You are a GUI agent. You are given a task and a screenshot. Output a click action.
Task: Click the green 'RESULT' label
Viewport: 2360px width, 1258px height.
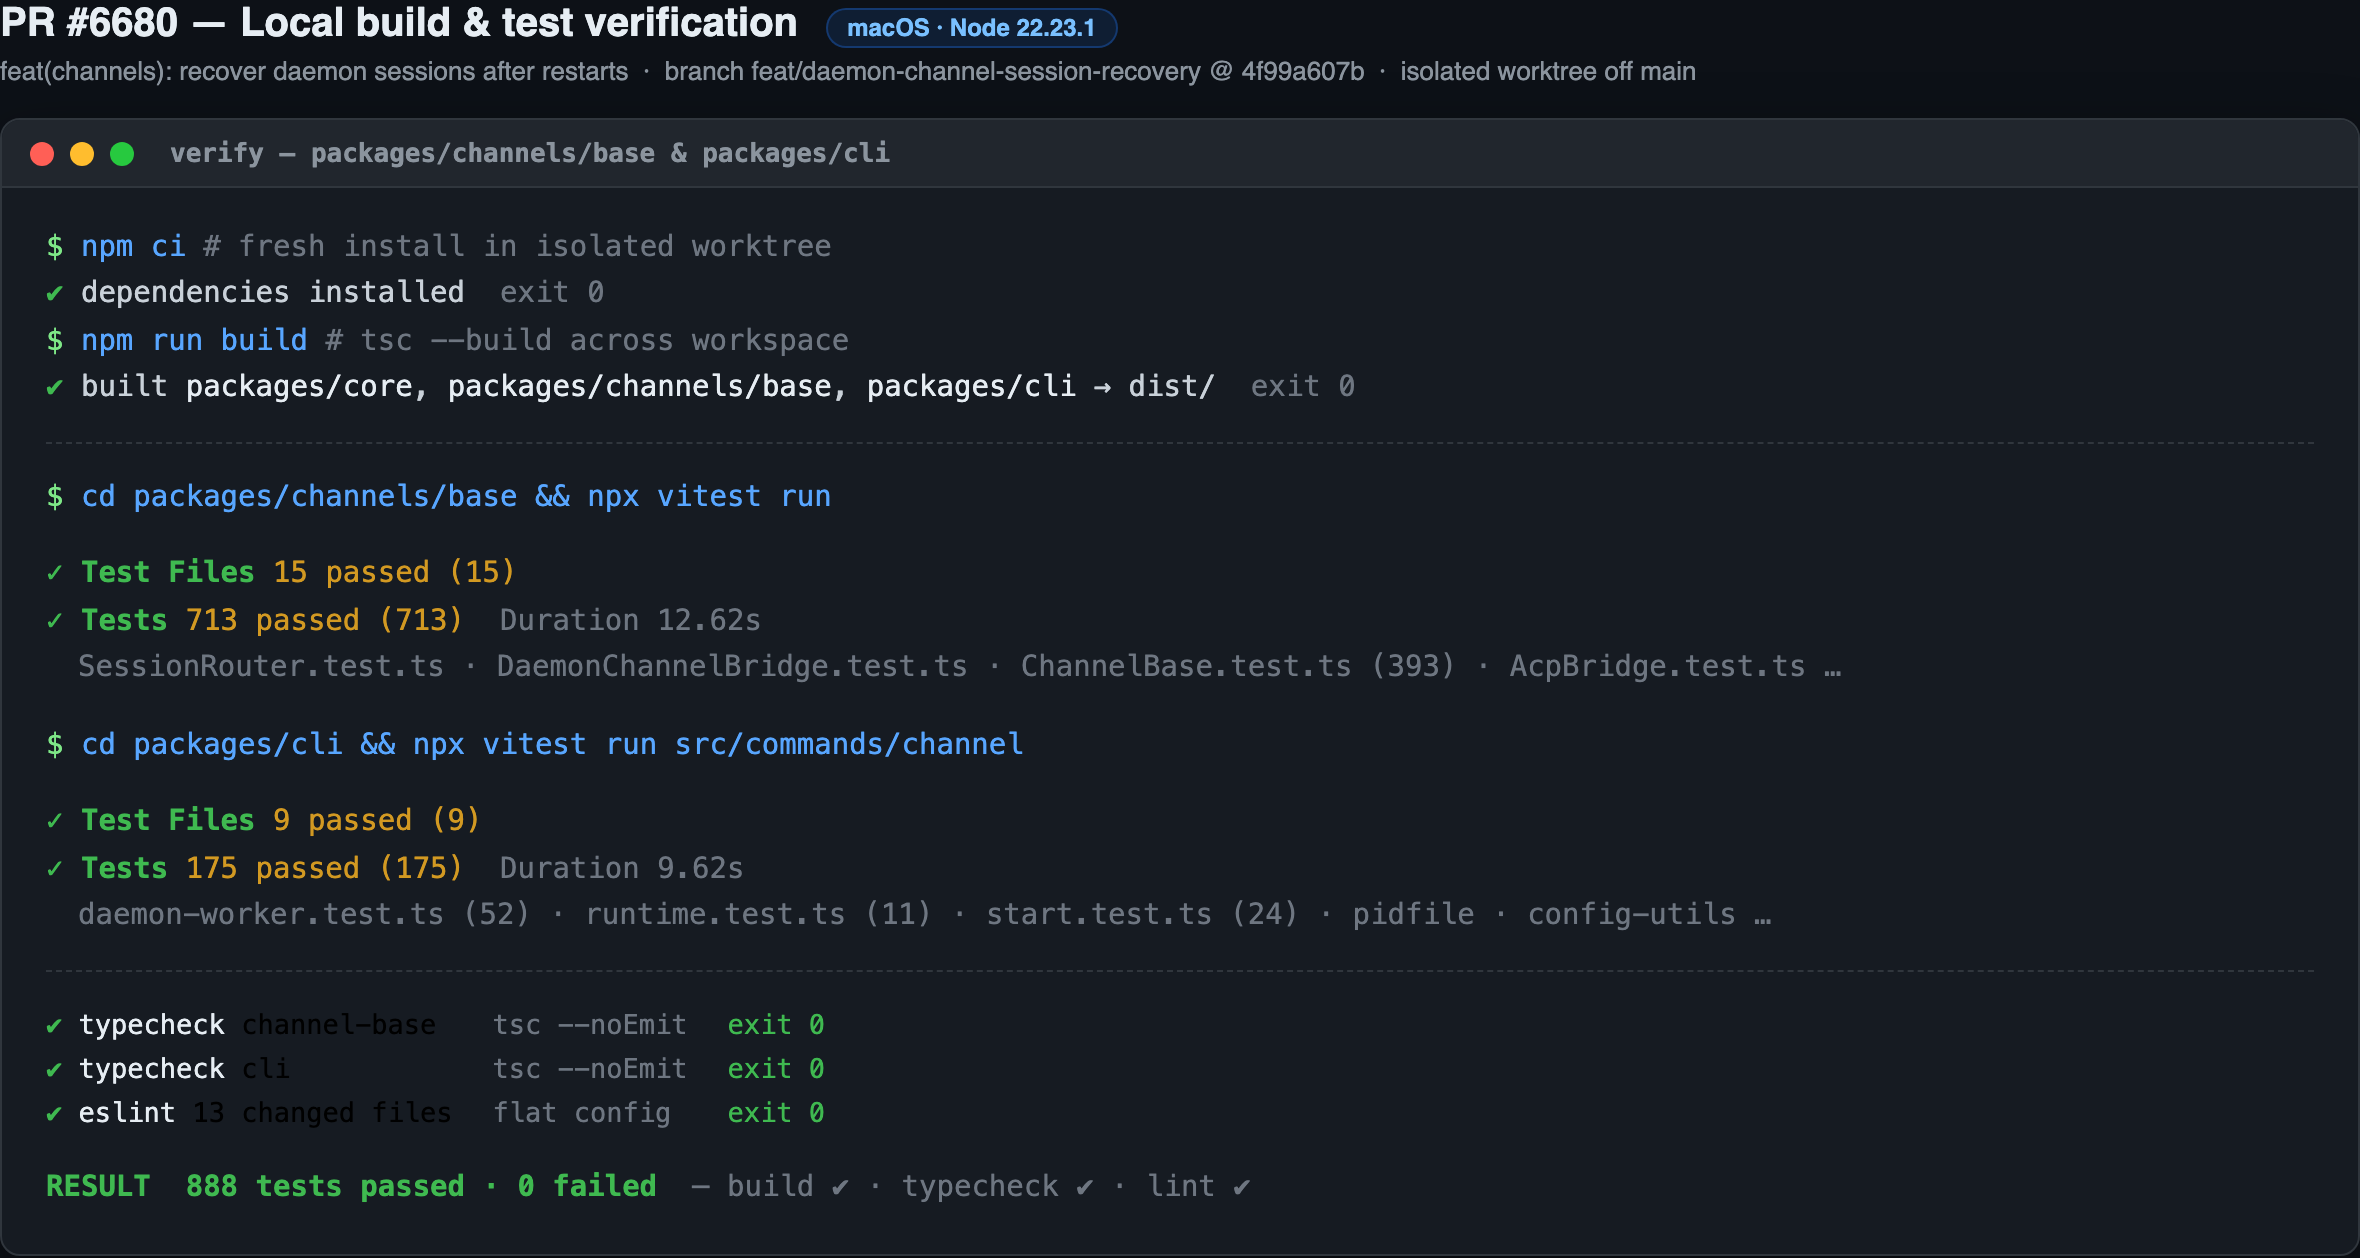pyautogui.click(x=98, y=1186)
